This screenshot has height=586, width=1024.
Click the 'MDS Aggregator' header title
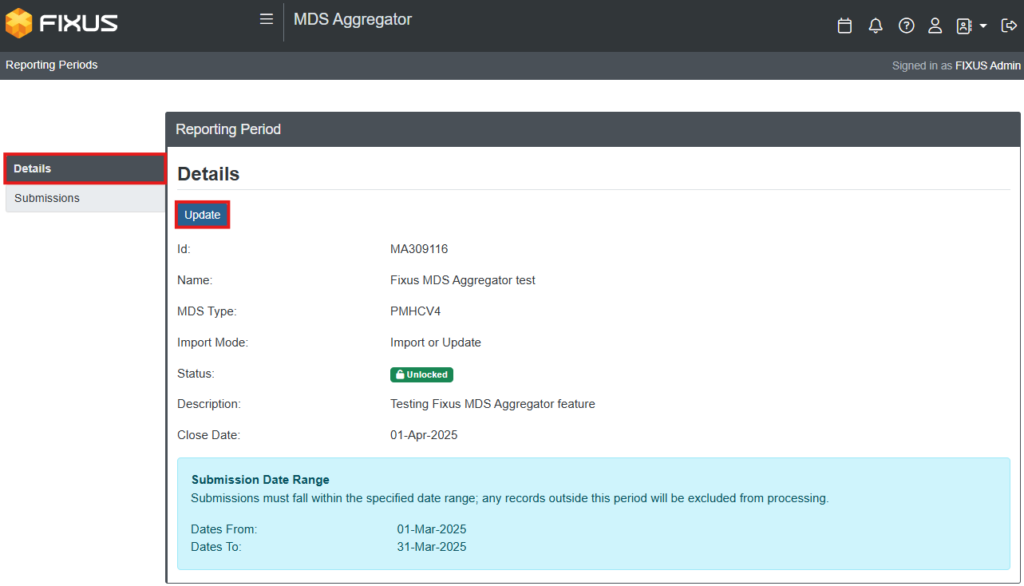tap(353, 20)
